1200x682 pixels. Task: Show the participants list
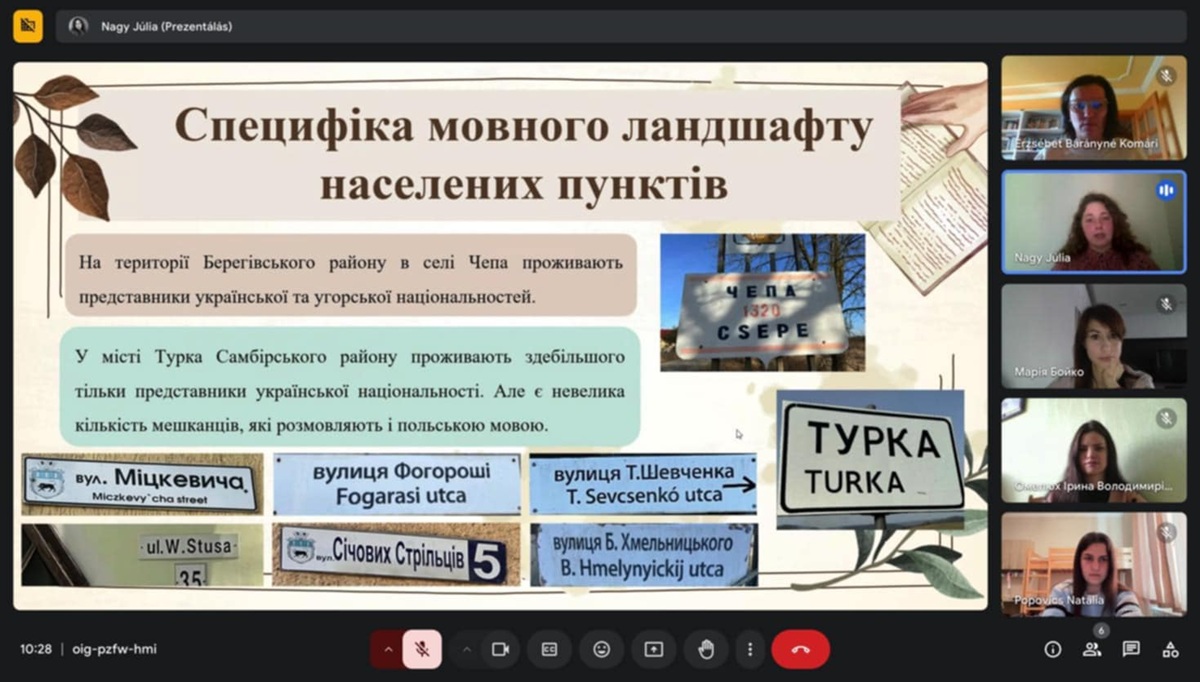click(x=1091, y=649)
